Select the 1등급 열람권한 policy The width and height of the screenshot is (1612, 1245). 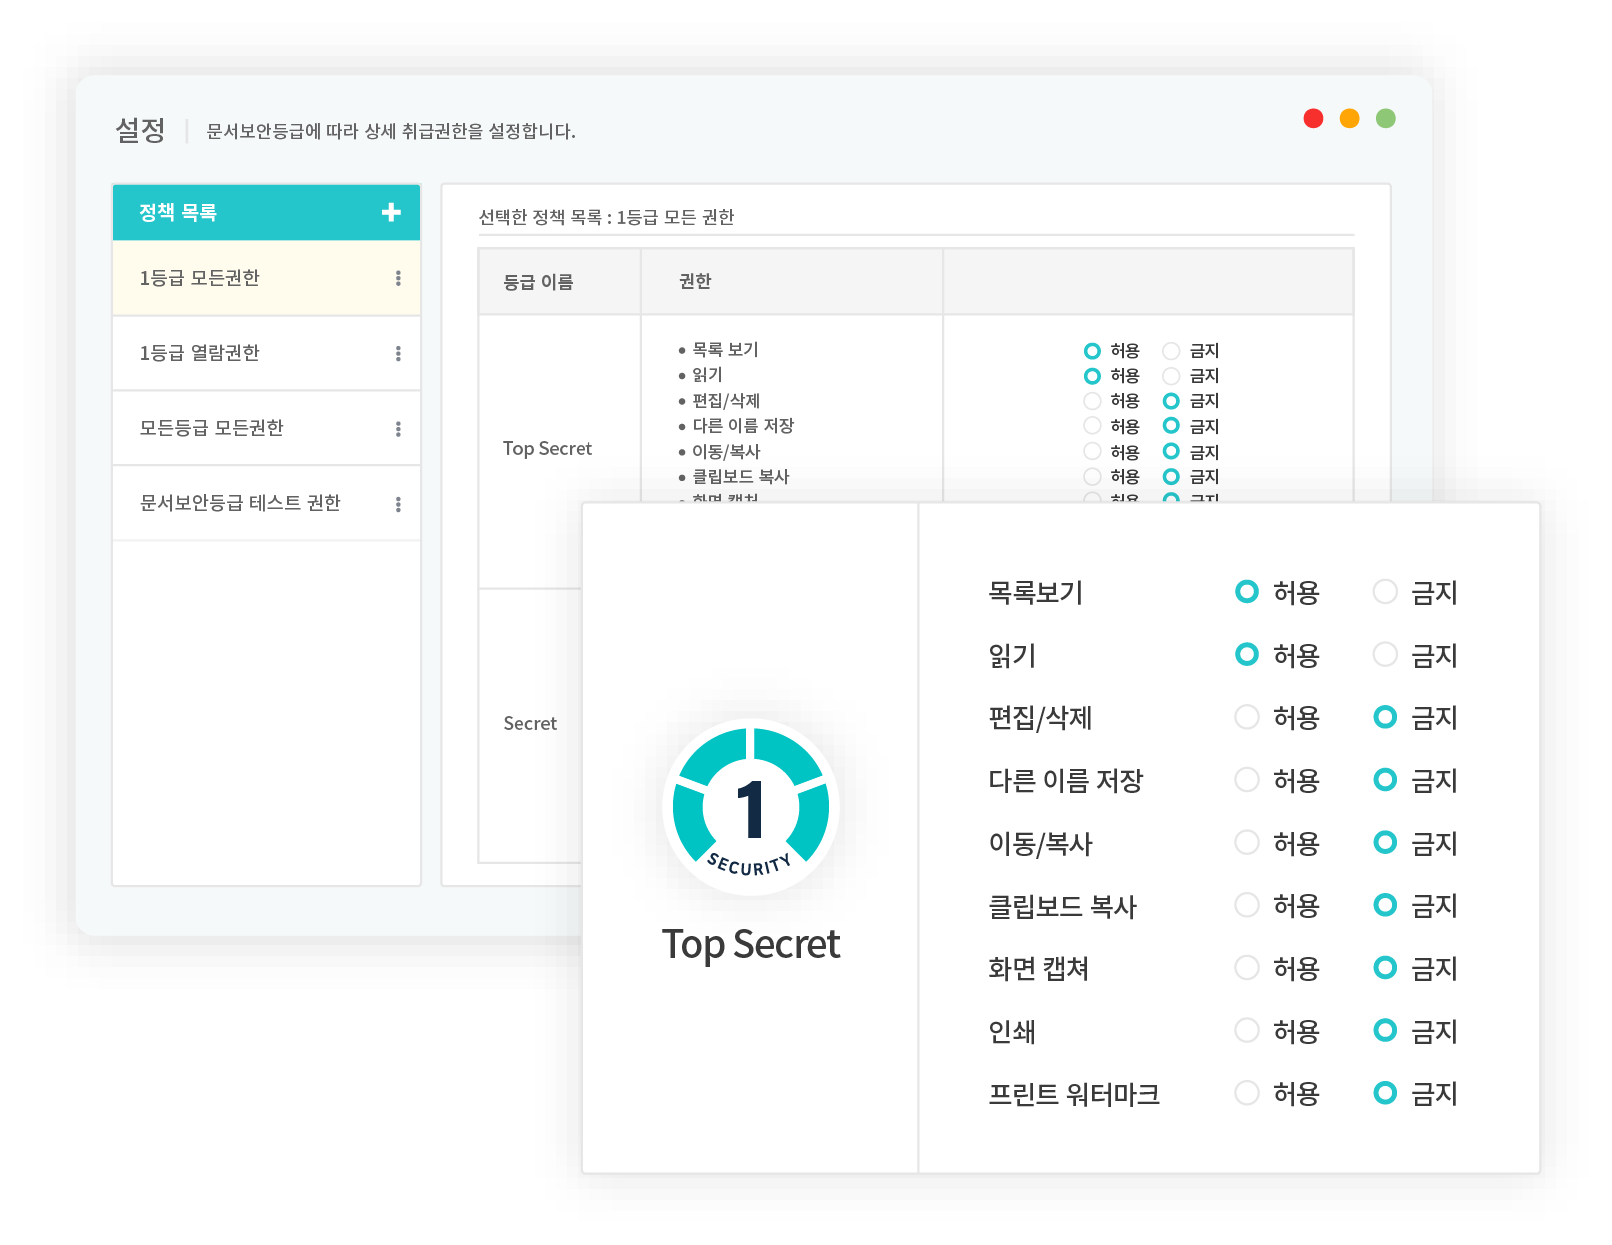[200, 353]
